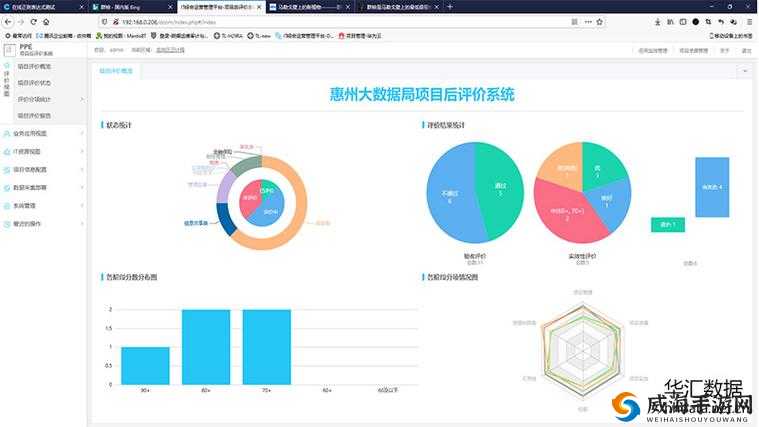Expand the 数据采集部署 menu chevron

point(82,187)
